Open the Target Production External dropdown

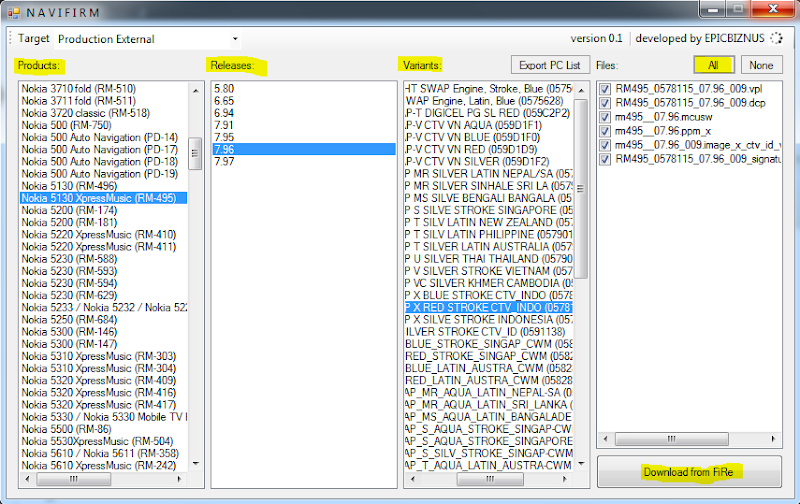148,39
